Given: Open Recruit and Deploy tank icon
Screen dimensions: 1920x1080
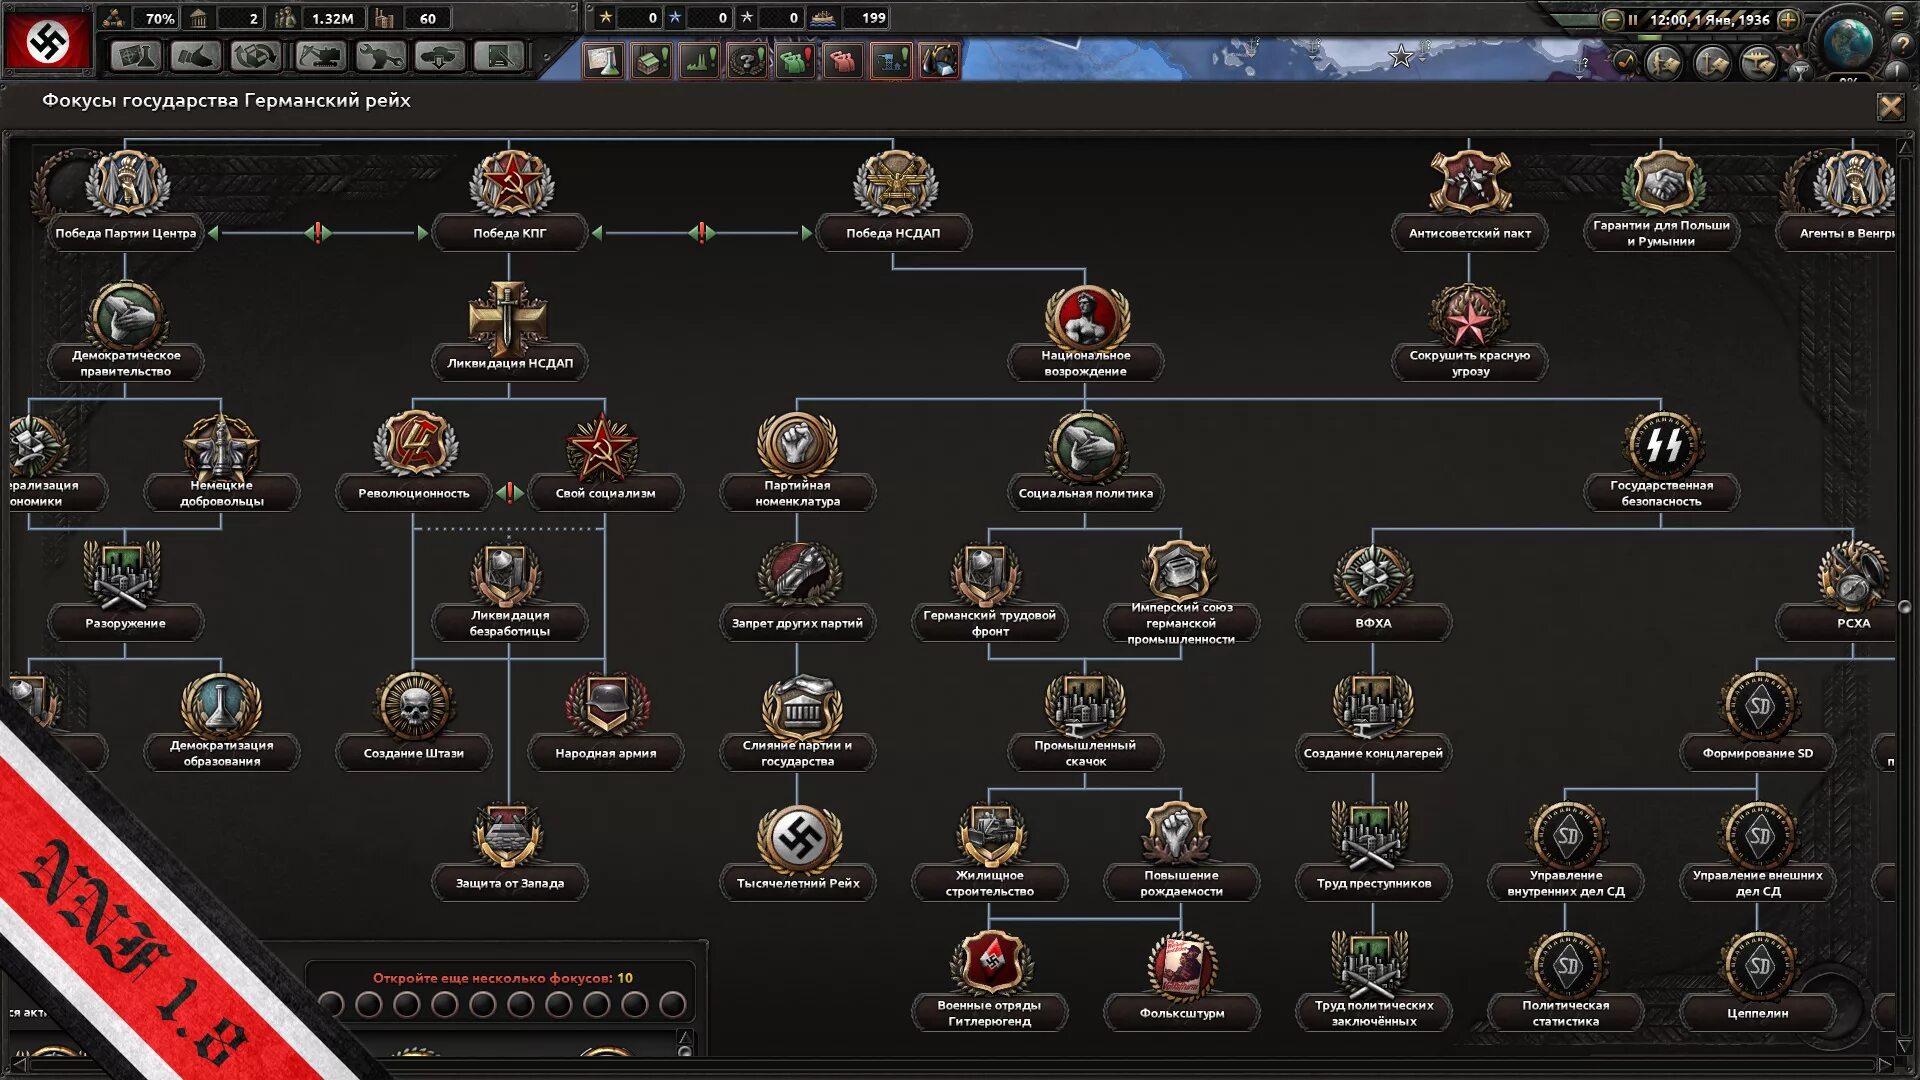Looking at the screenshot, I should point(438,56).
